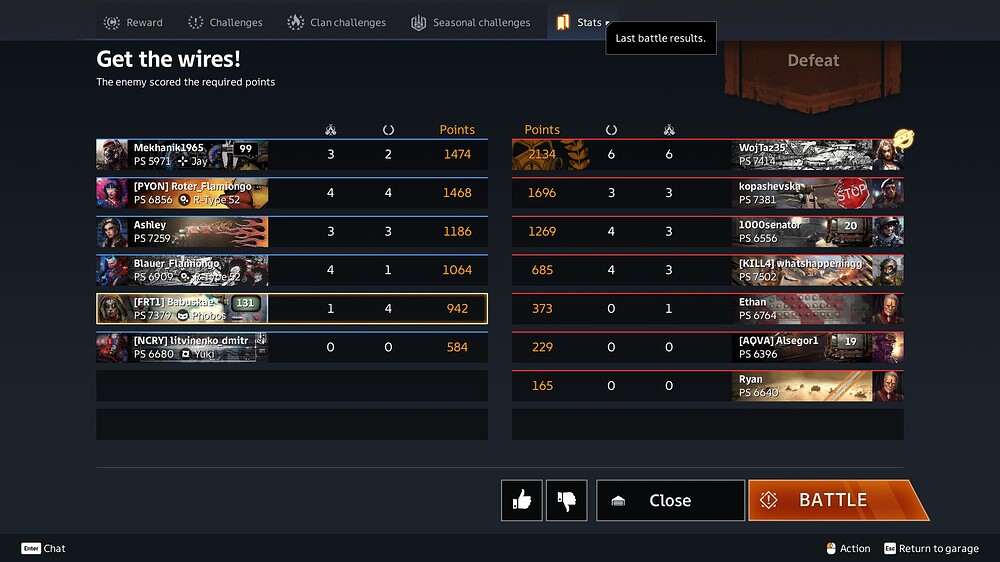Select the highlighted [FRT1] Babuskae row
The height and width of the screenshot is (562, 1000).
tap(292, 309)
